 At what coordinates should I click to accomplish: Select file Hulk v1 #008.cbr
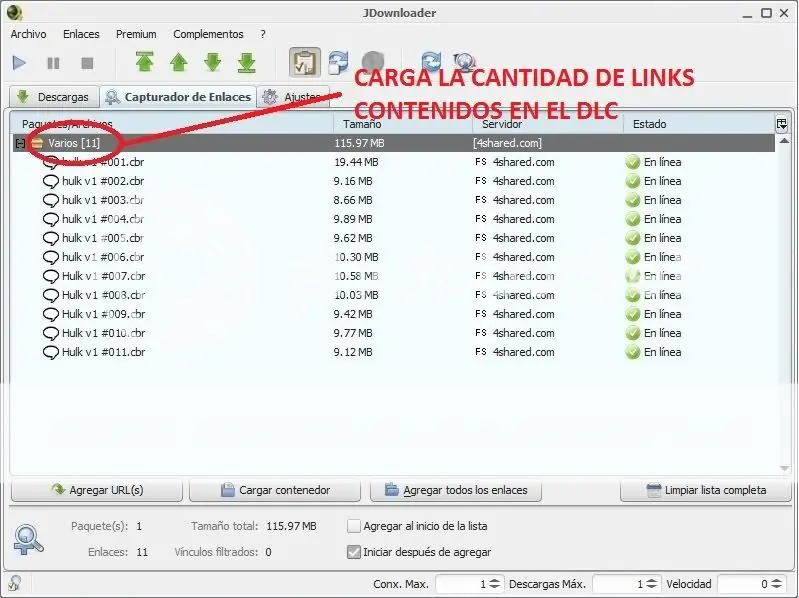[103, 295]
